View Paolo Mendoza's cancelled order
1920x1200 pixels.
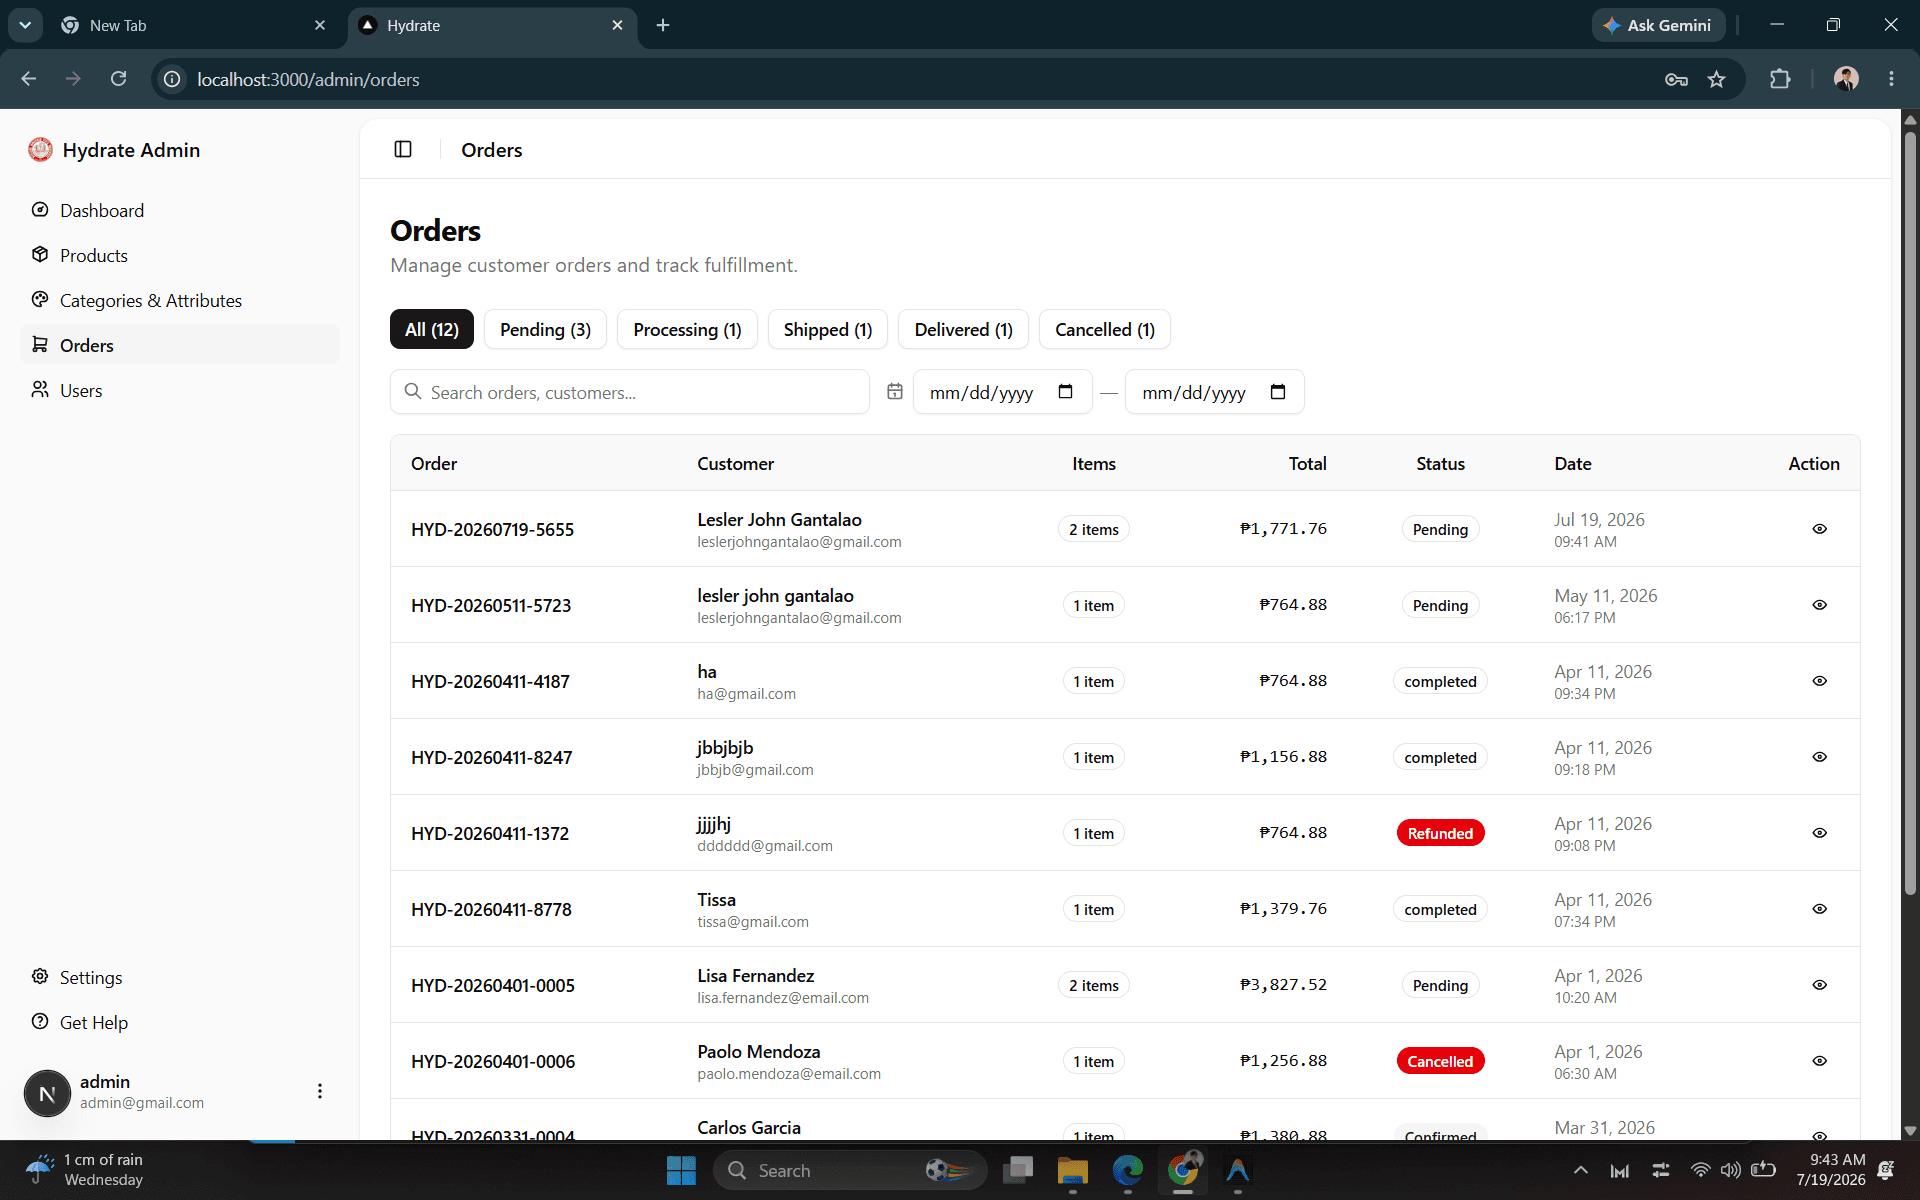coord(1819,1061)
